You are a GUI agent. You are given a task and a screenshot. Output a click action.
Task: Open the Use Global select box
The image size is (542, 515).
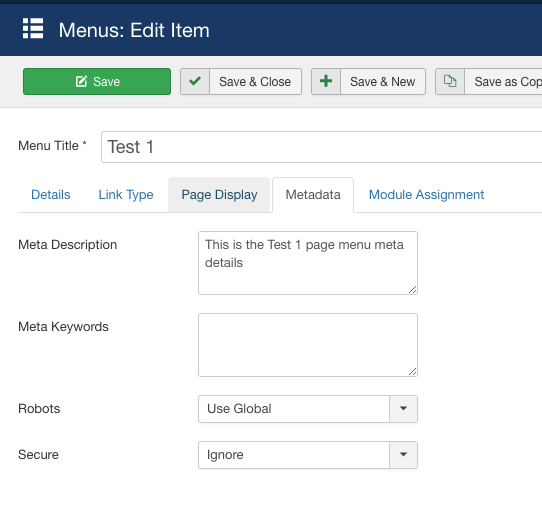(308, 409)
